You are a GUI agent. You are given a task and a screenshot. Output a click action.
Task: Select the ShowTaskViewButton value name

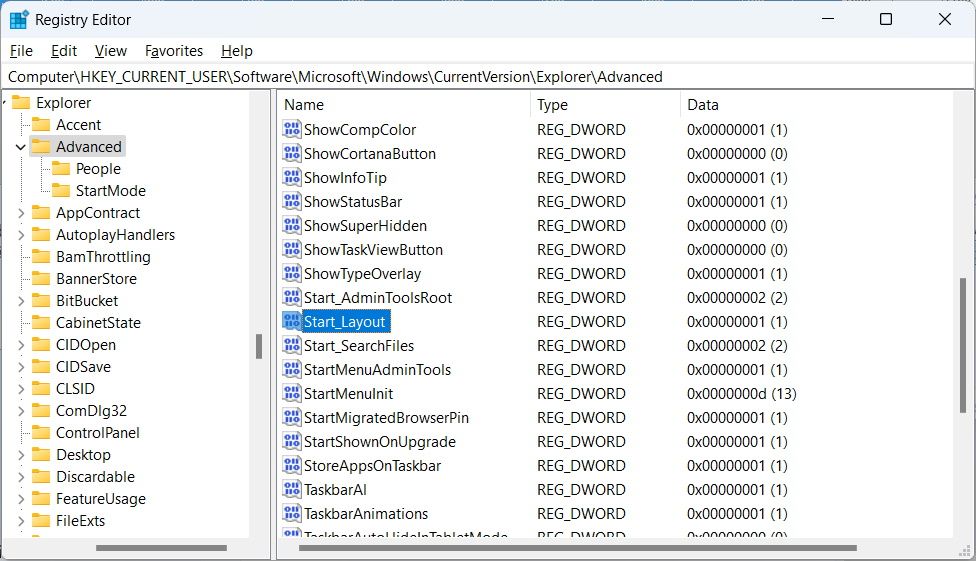tap(373, 250)
